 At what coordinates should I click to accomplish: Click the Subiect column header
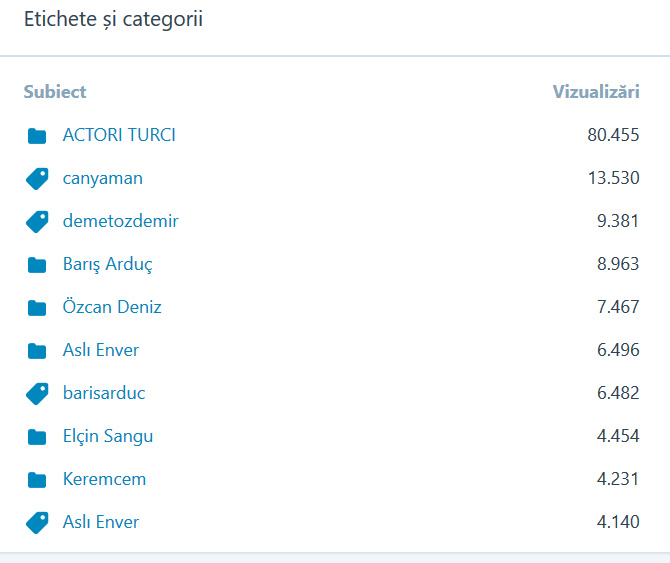tap(55, 92)
